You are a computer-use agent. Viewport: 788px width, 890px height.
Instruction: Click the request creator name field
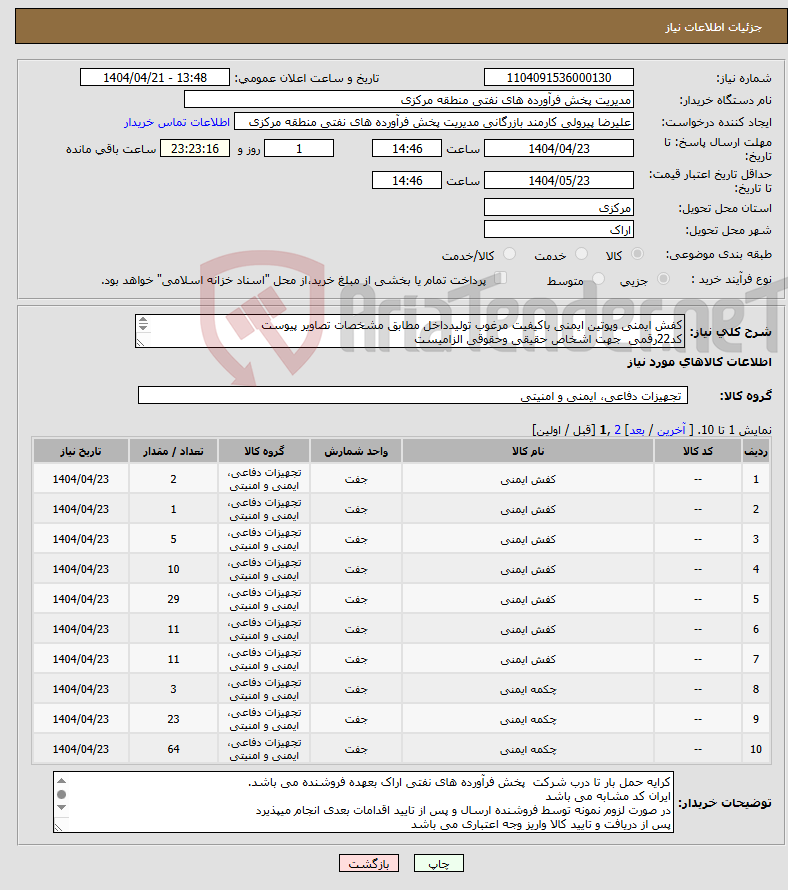pos(434,121)
